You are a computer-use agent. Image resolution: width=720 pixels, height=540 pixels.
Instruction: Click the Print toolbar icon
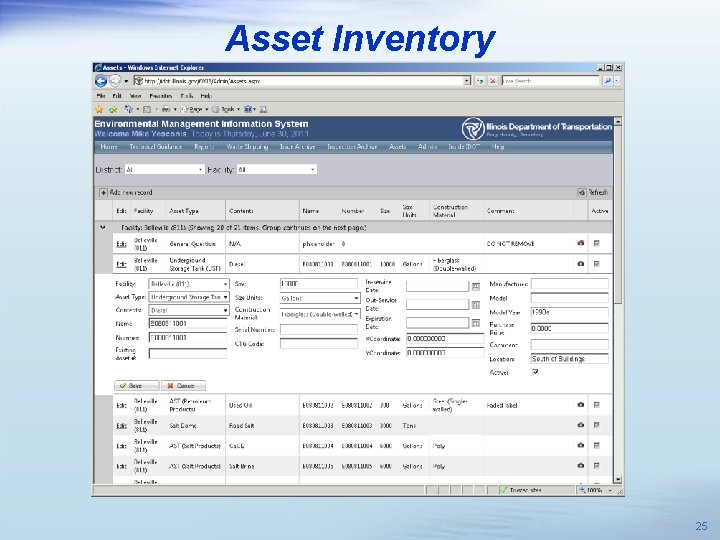(x=166, y=109)
